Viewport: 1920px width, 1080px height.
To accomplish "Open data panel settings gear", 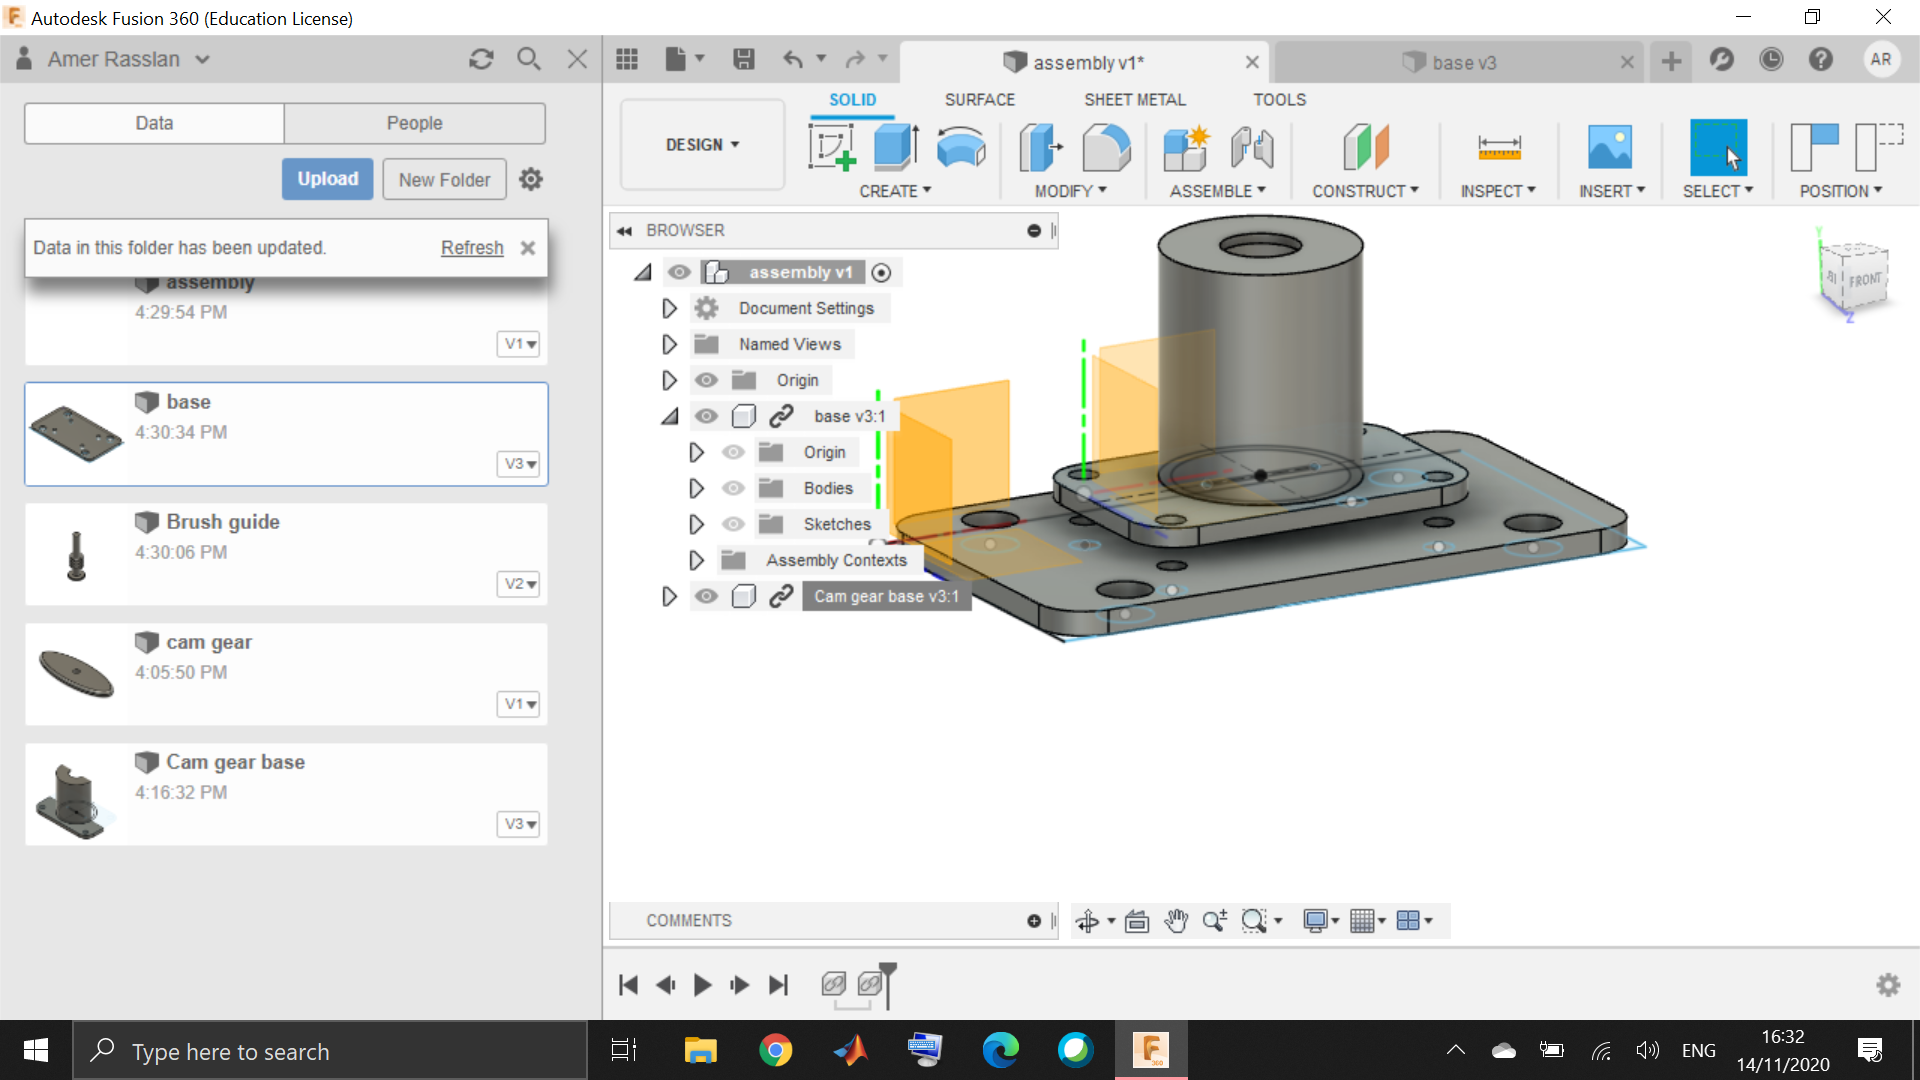I will (x=531, y=179).
